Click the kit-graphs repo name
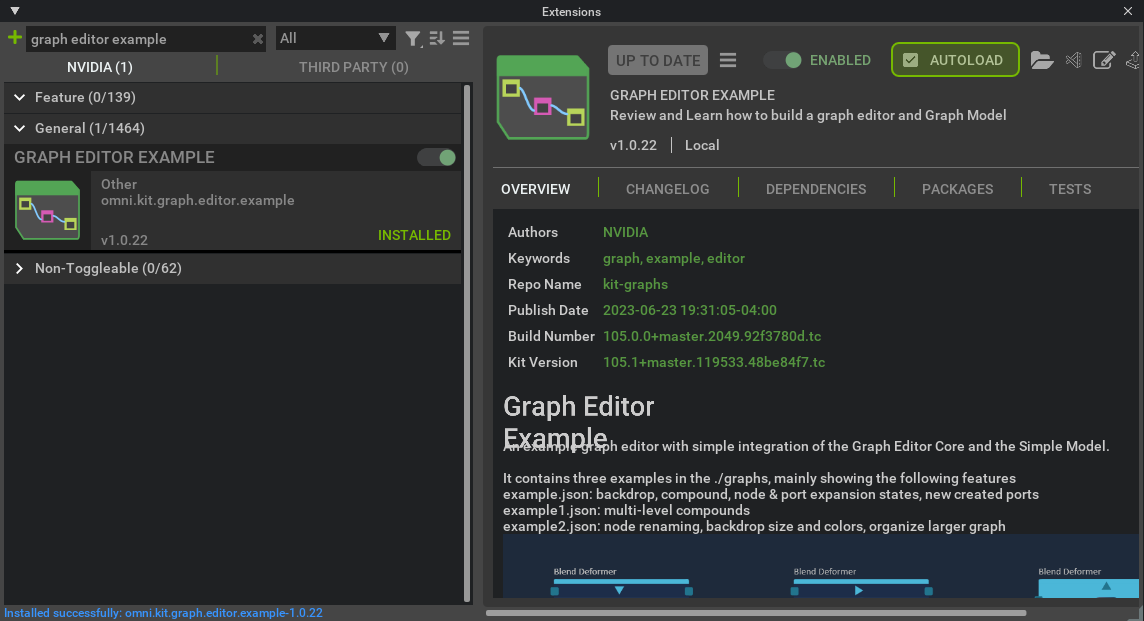This screenshot has height=621, width=1144. click(635, 284)
